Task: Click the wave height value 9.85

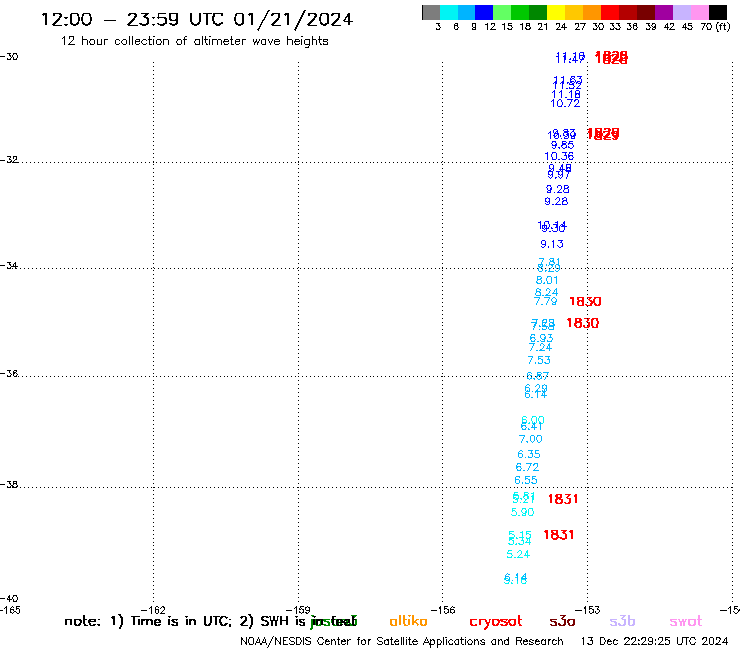Action: [x=563, y=145]
